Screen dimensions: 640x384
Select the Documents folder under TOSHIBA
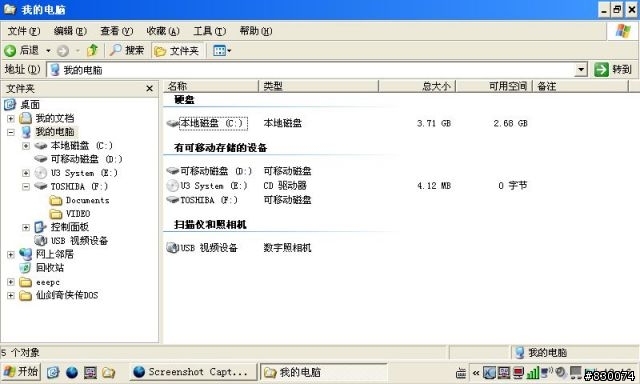point(88,200)
